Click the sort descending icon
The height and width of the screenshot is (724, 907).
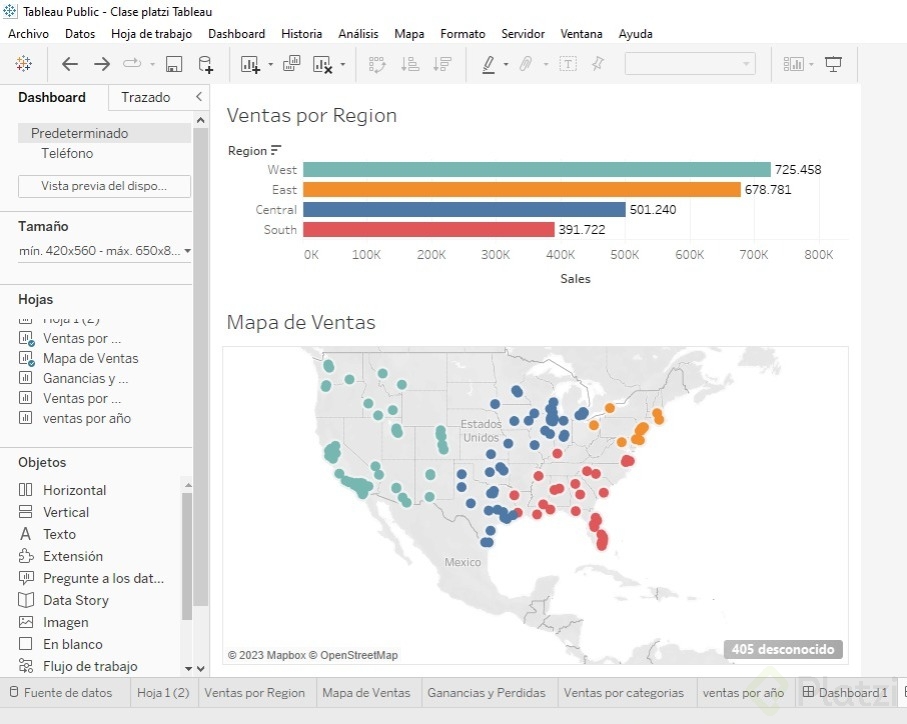442,64
